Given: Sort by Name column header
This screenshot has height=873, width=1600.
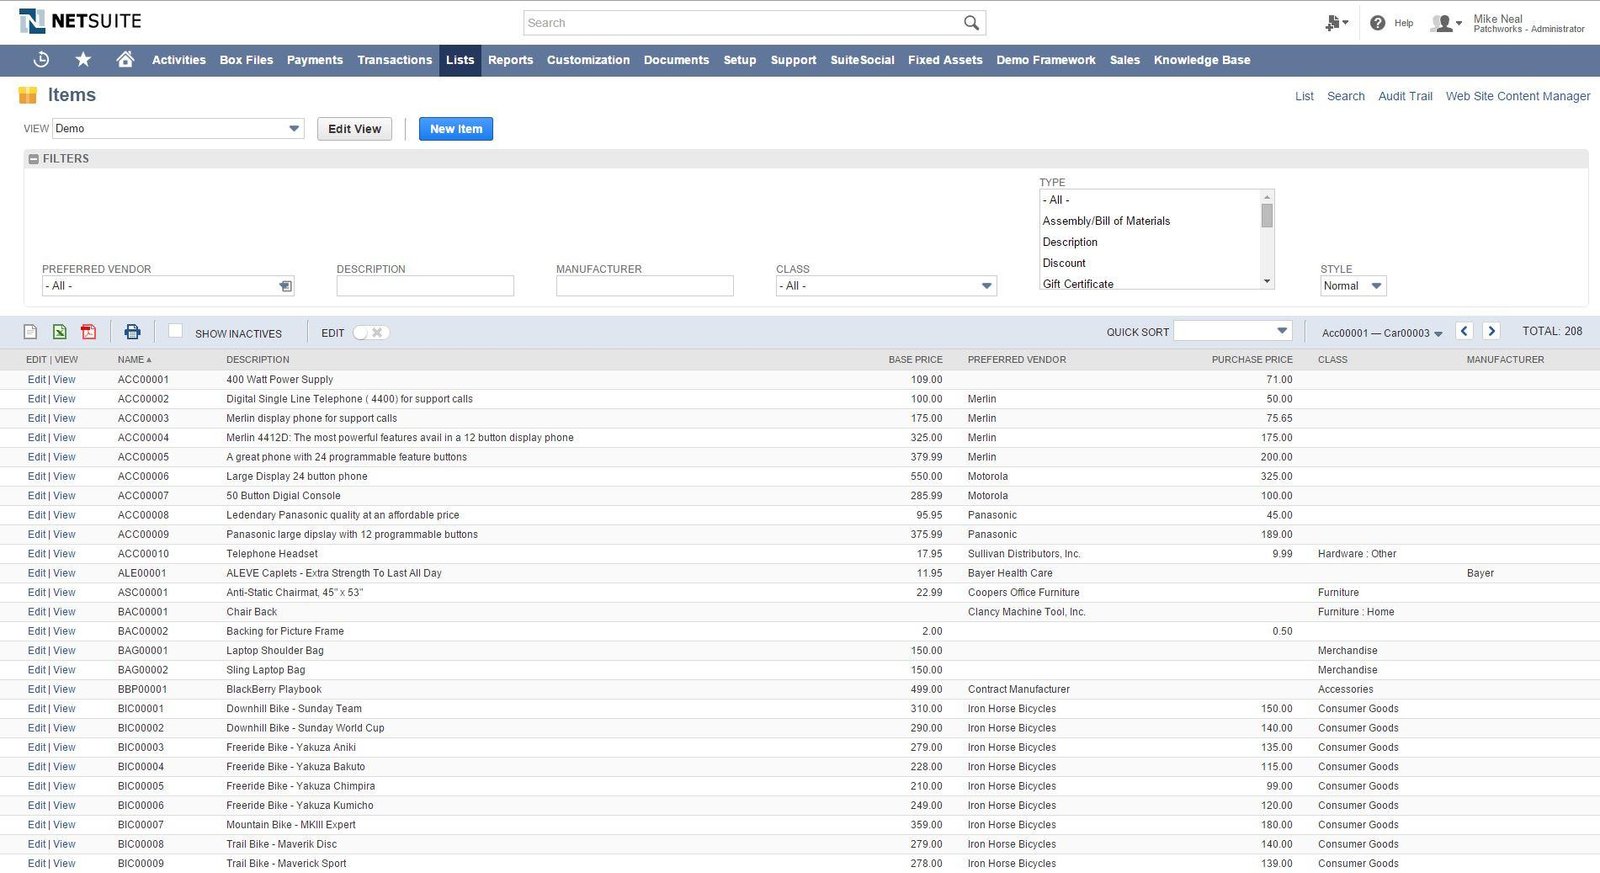Looking at the screenshot, I should pyautogui.click(x=134, y=360).
